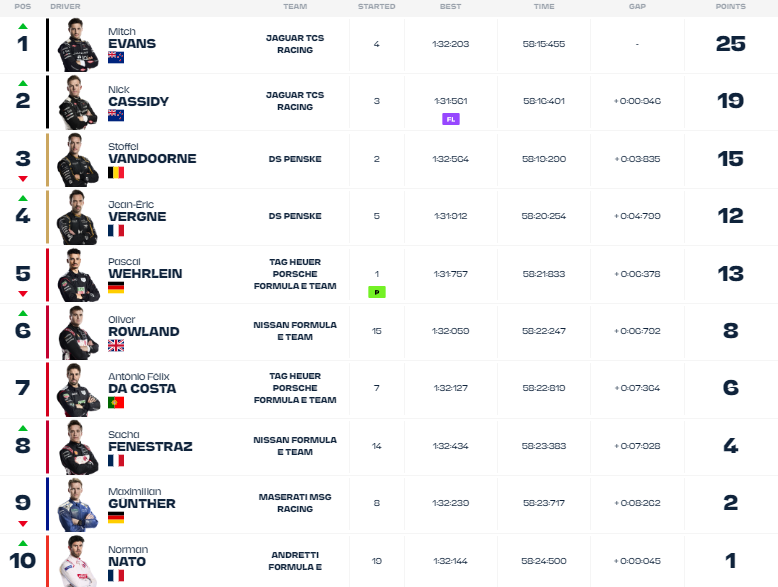Open Jean-Eric Vergne driver name link
Image resolution: width=778 pixels, height=587 pixels.
[x=137, y=211]
